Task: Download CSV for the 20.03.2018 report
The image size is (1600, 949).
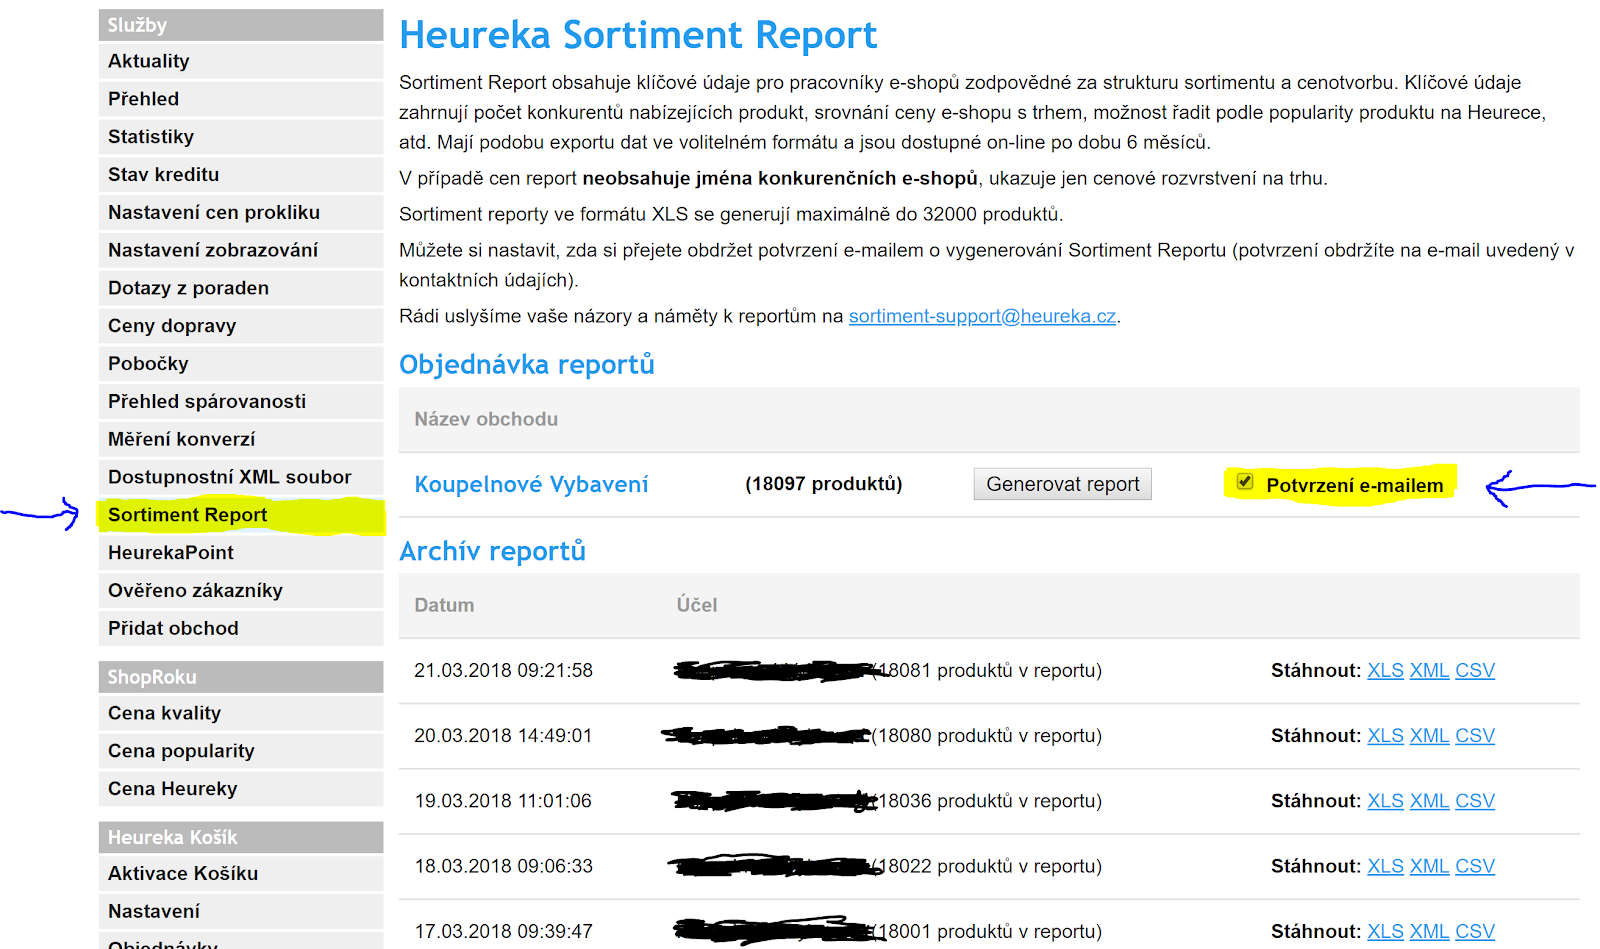Action: (1475, 735)
